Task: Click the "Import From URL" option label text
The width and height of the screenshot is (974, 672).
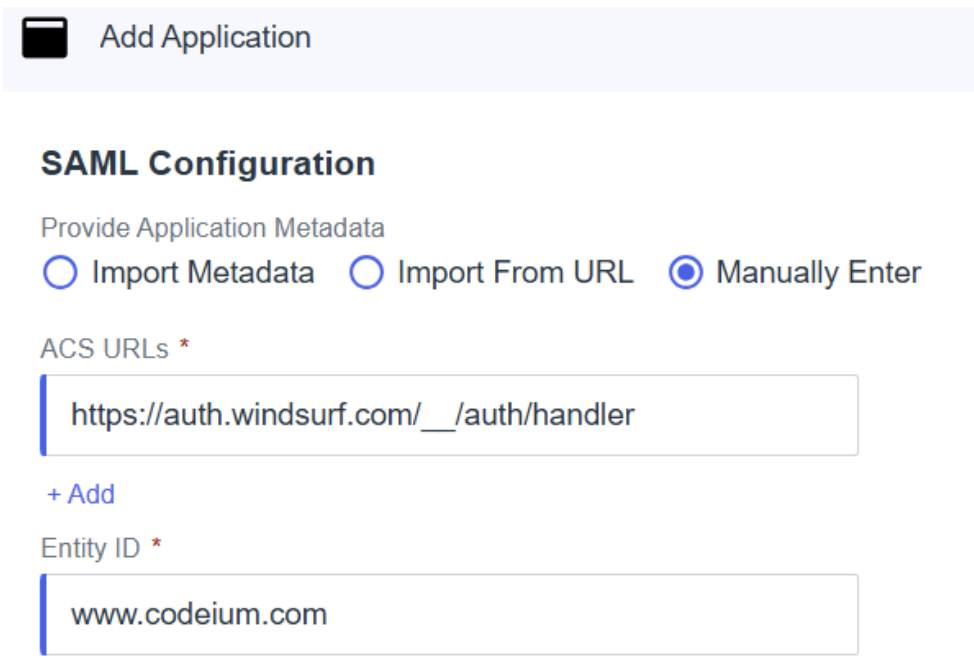Action: pos(515,273)
